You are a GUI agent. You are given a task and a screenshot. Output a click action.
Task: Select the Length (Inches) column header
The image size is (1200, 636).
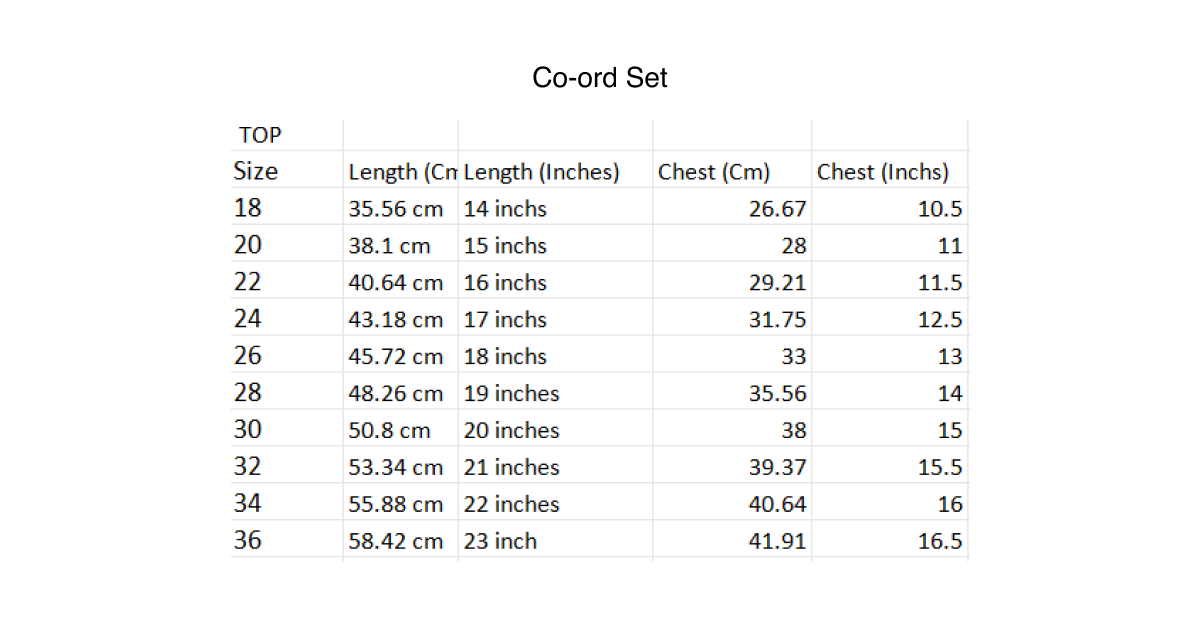pos(542,172)
